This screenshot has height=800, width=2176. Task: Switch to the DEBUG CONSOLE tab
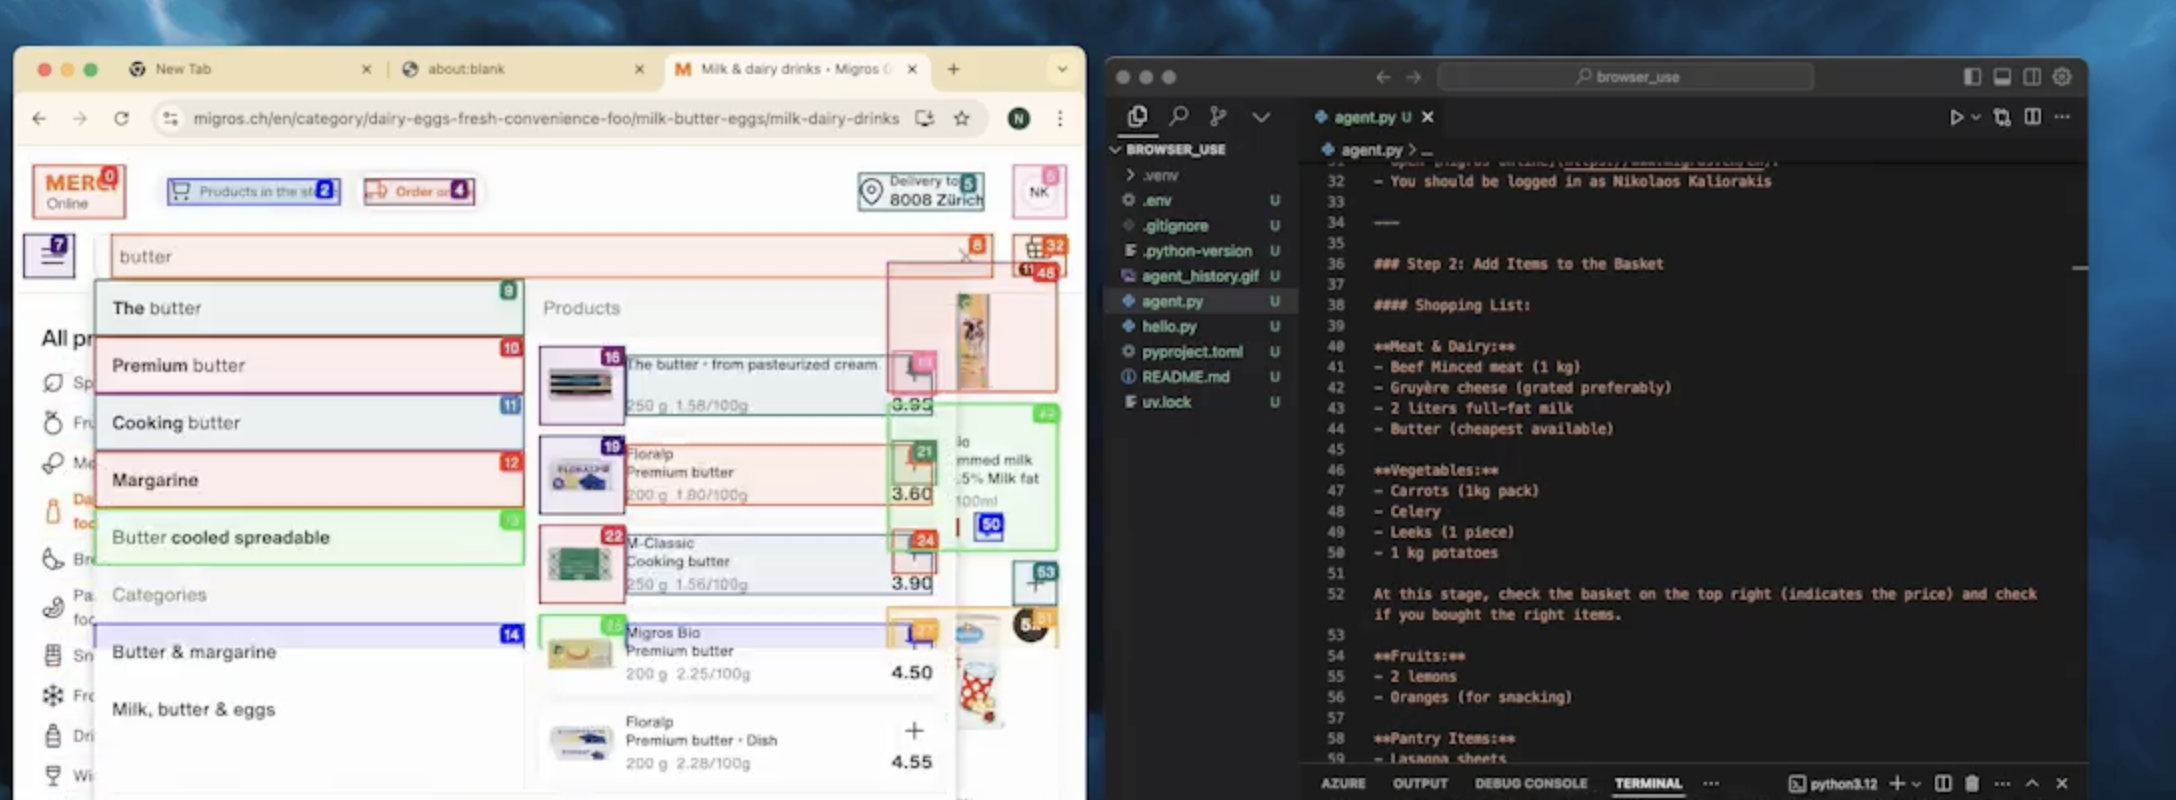pyautogui.click(x=1531, y=783)
